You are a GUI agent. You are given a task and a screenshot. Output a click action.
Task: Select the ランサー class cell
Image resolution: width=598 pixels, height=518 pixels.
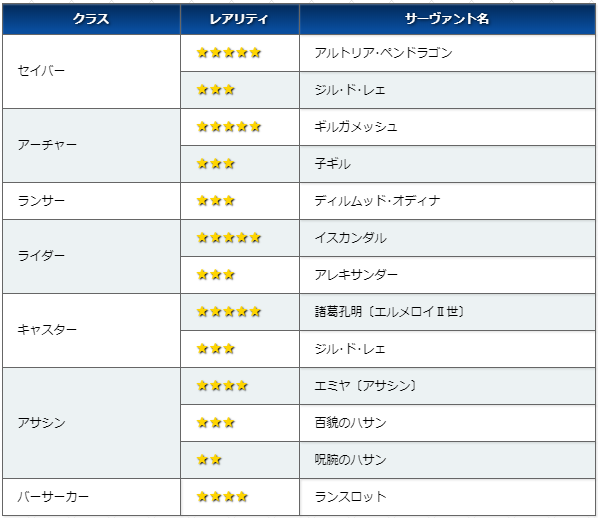tap(91, 201)
